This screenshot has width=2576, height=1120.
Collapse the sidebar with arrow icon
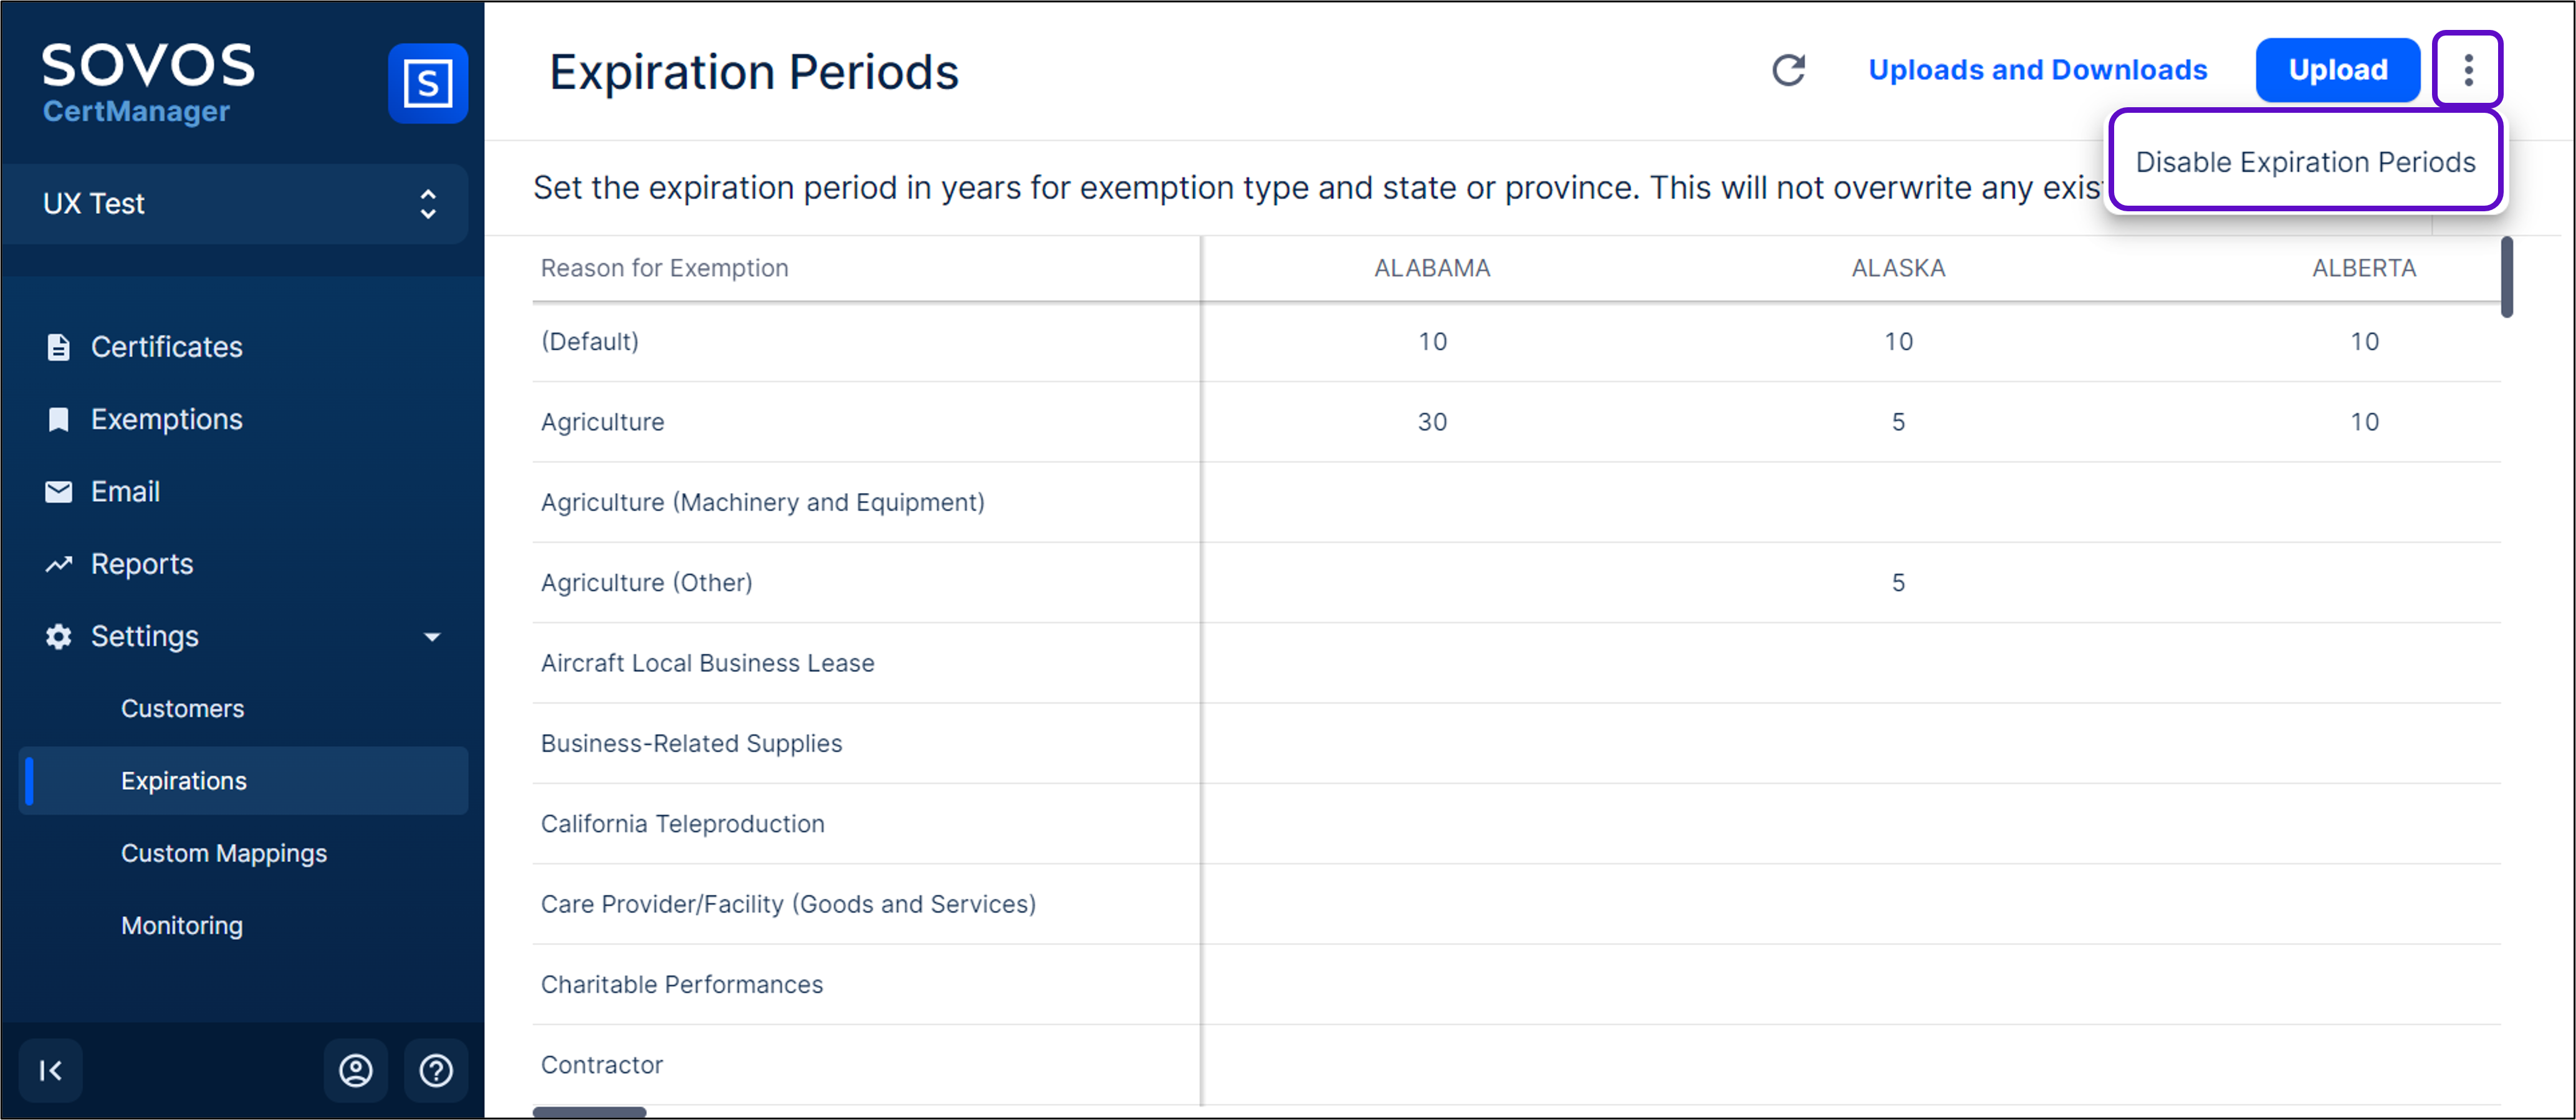tap(50, 1070)
